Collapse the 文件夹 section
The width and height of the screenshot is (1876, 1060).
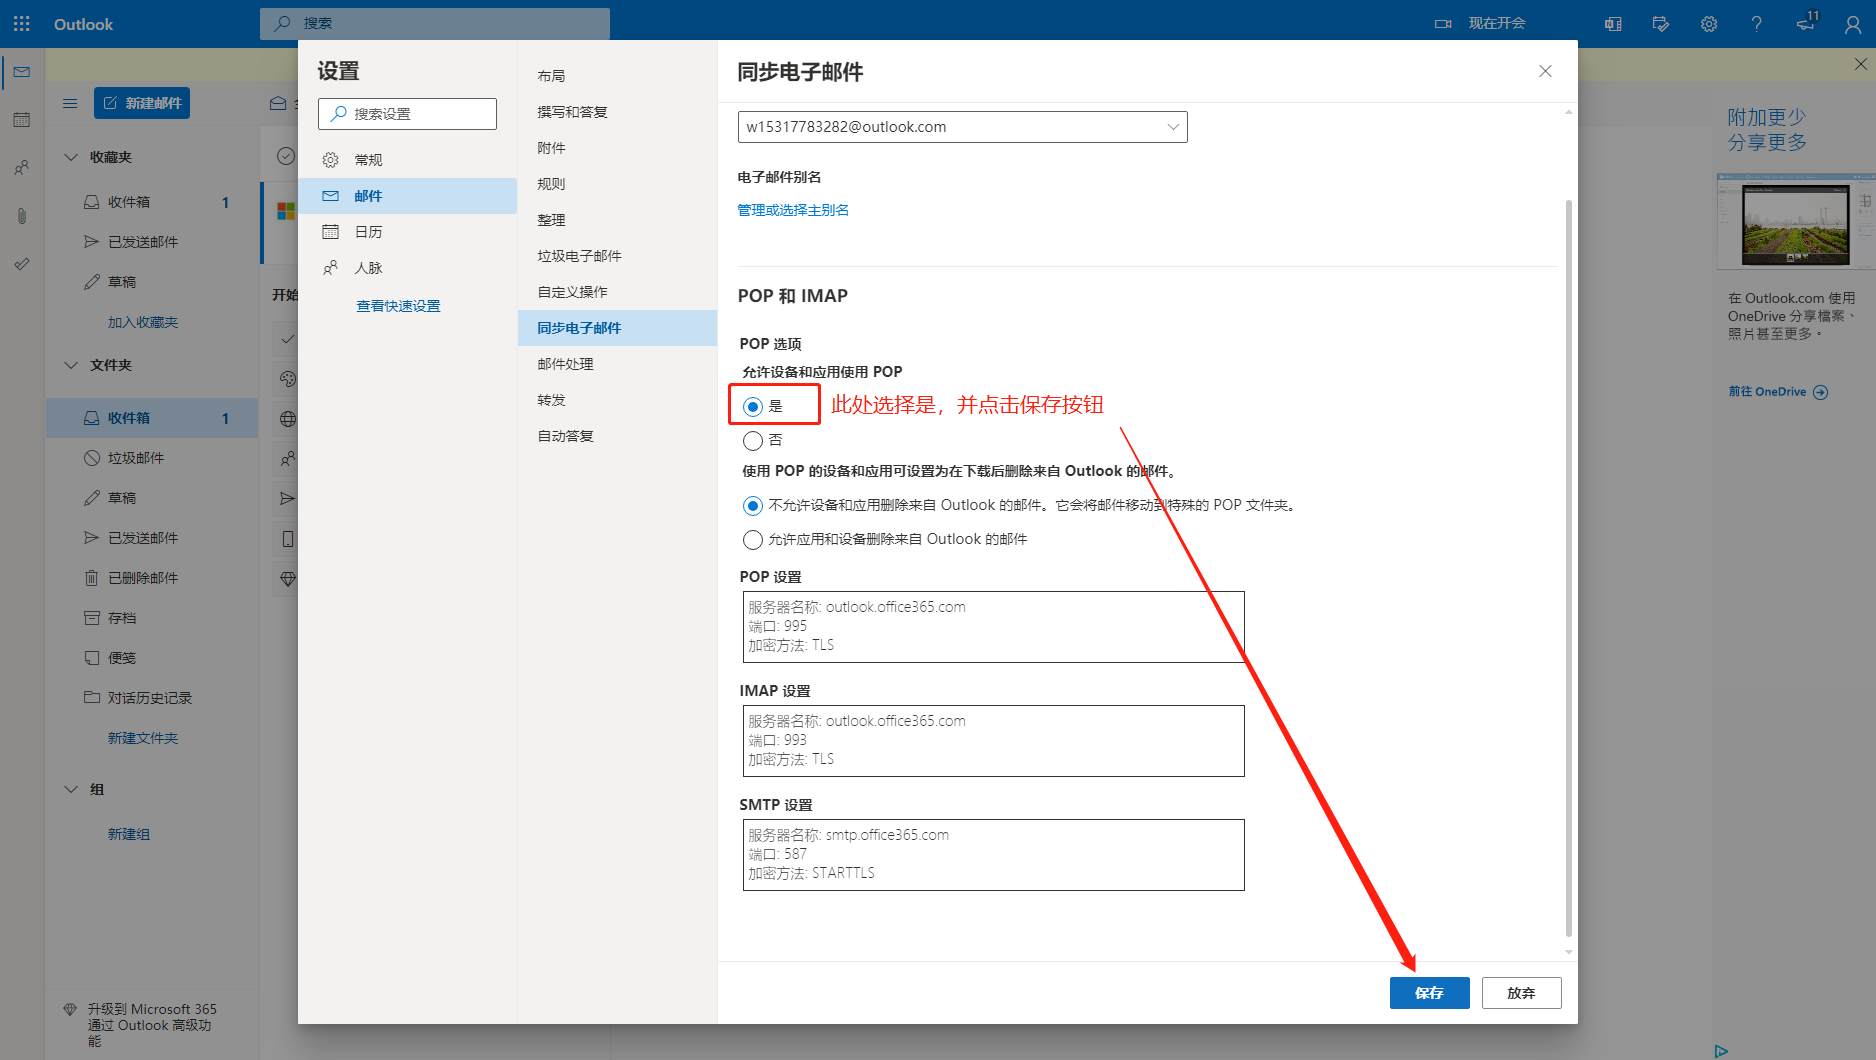[x=71, y=365]
